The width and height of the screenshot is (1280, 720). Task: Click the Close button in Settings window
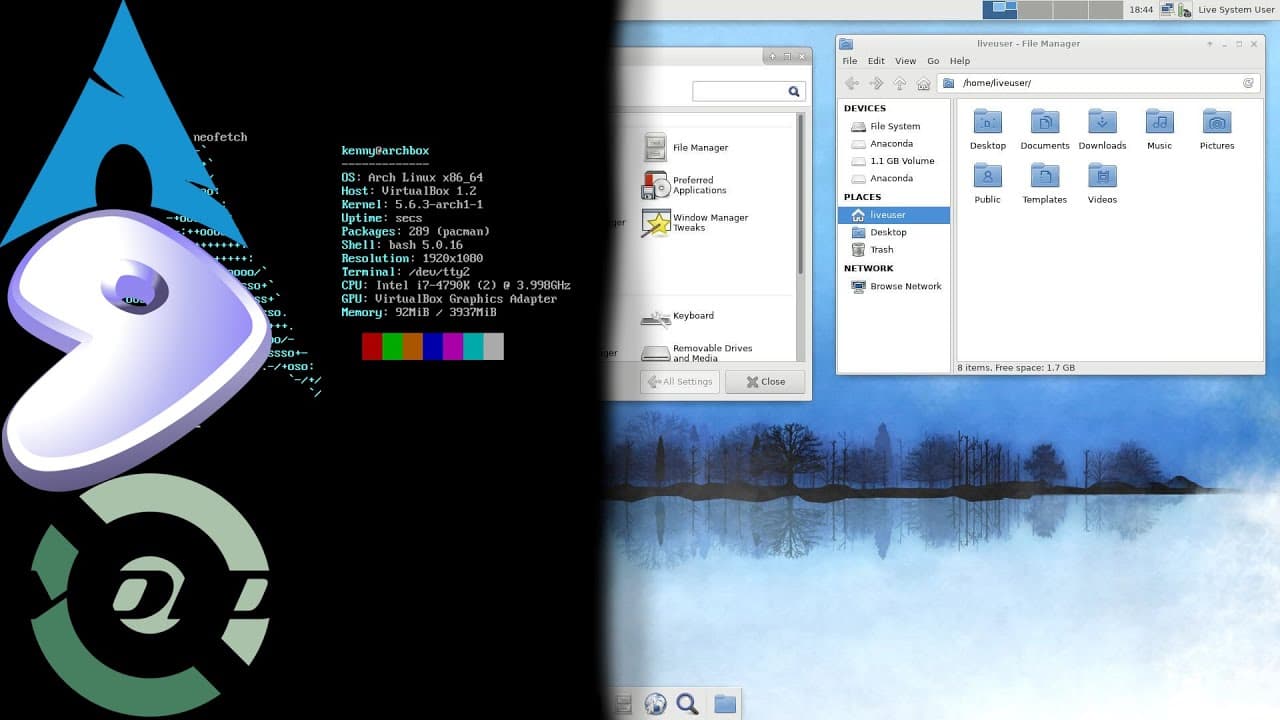763,381
